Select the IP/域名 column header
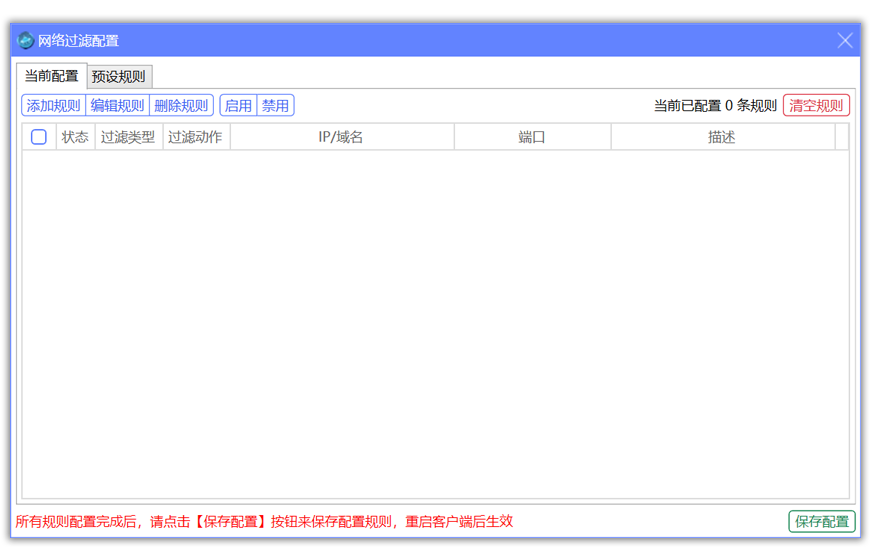This screenshot has height=560, width=870. pos(341,138)
